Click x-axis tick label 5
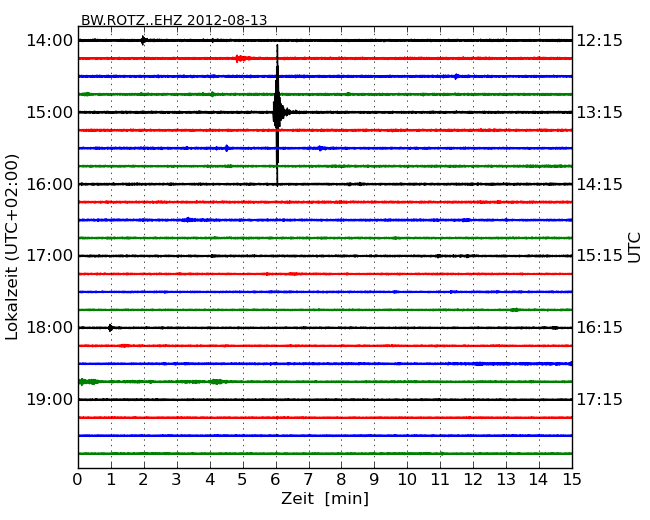Screen dimensions: 650x520 point(243,480)
